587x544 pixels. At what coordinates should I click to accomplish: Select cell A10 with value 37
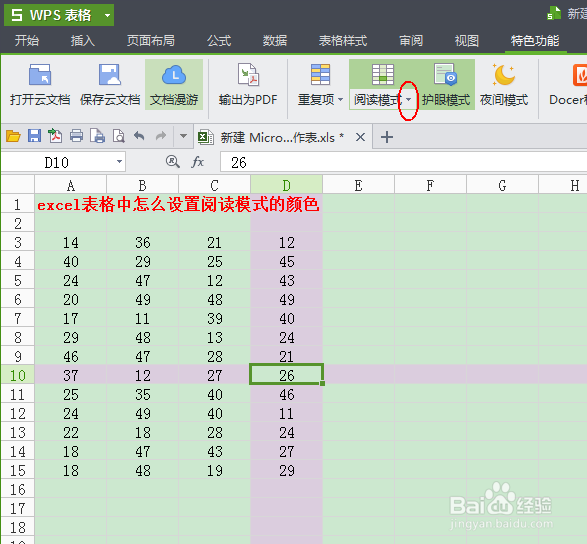(71, 376)
